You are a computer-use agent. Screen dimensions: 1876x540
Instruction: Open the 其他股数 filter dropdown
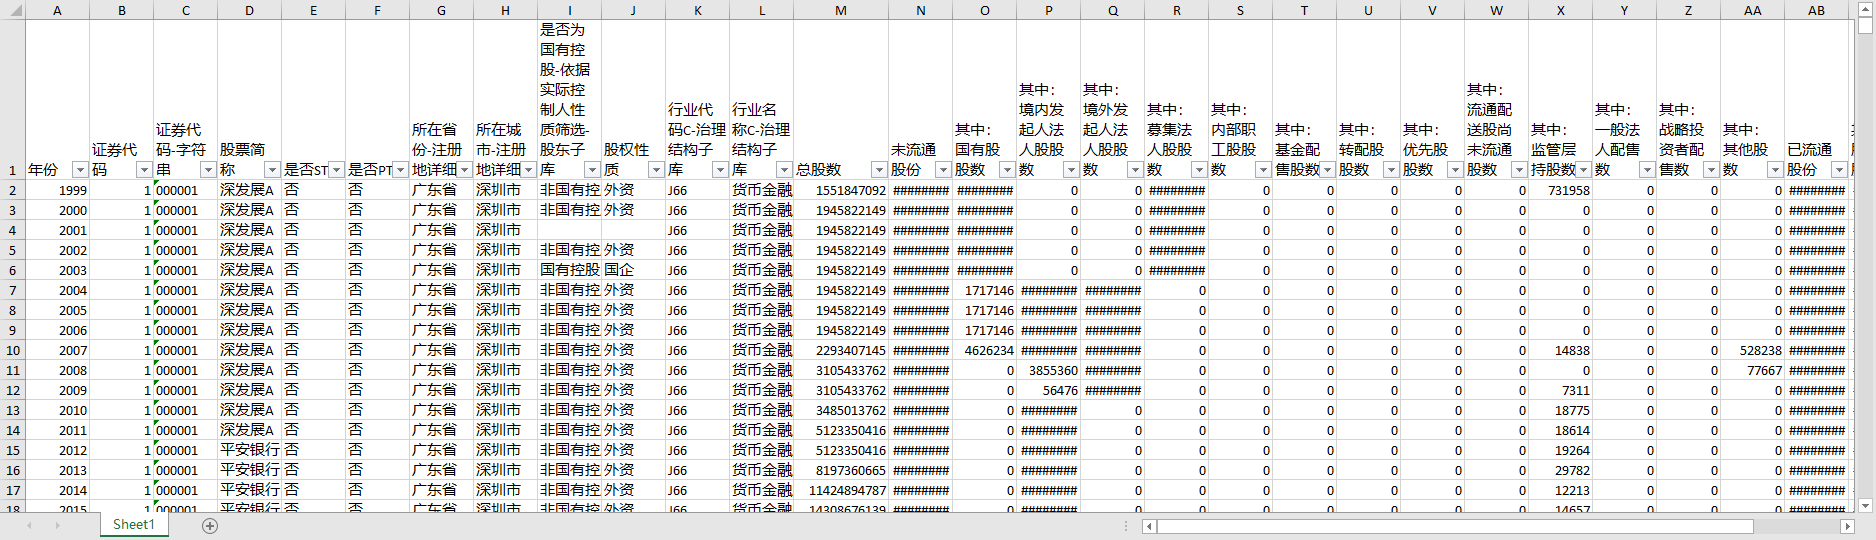pos(1775,170)
